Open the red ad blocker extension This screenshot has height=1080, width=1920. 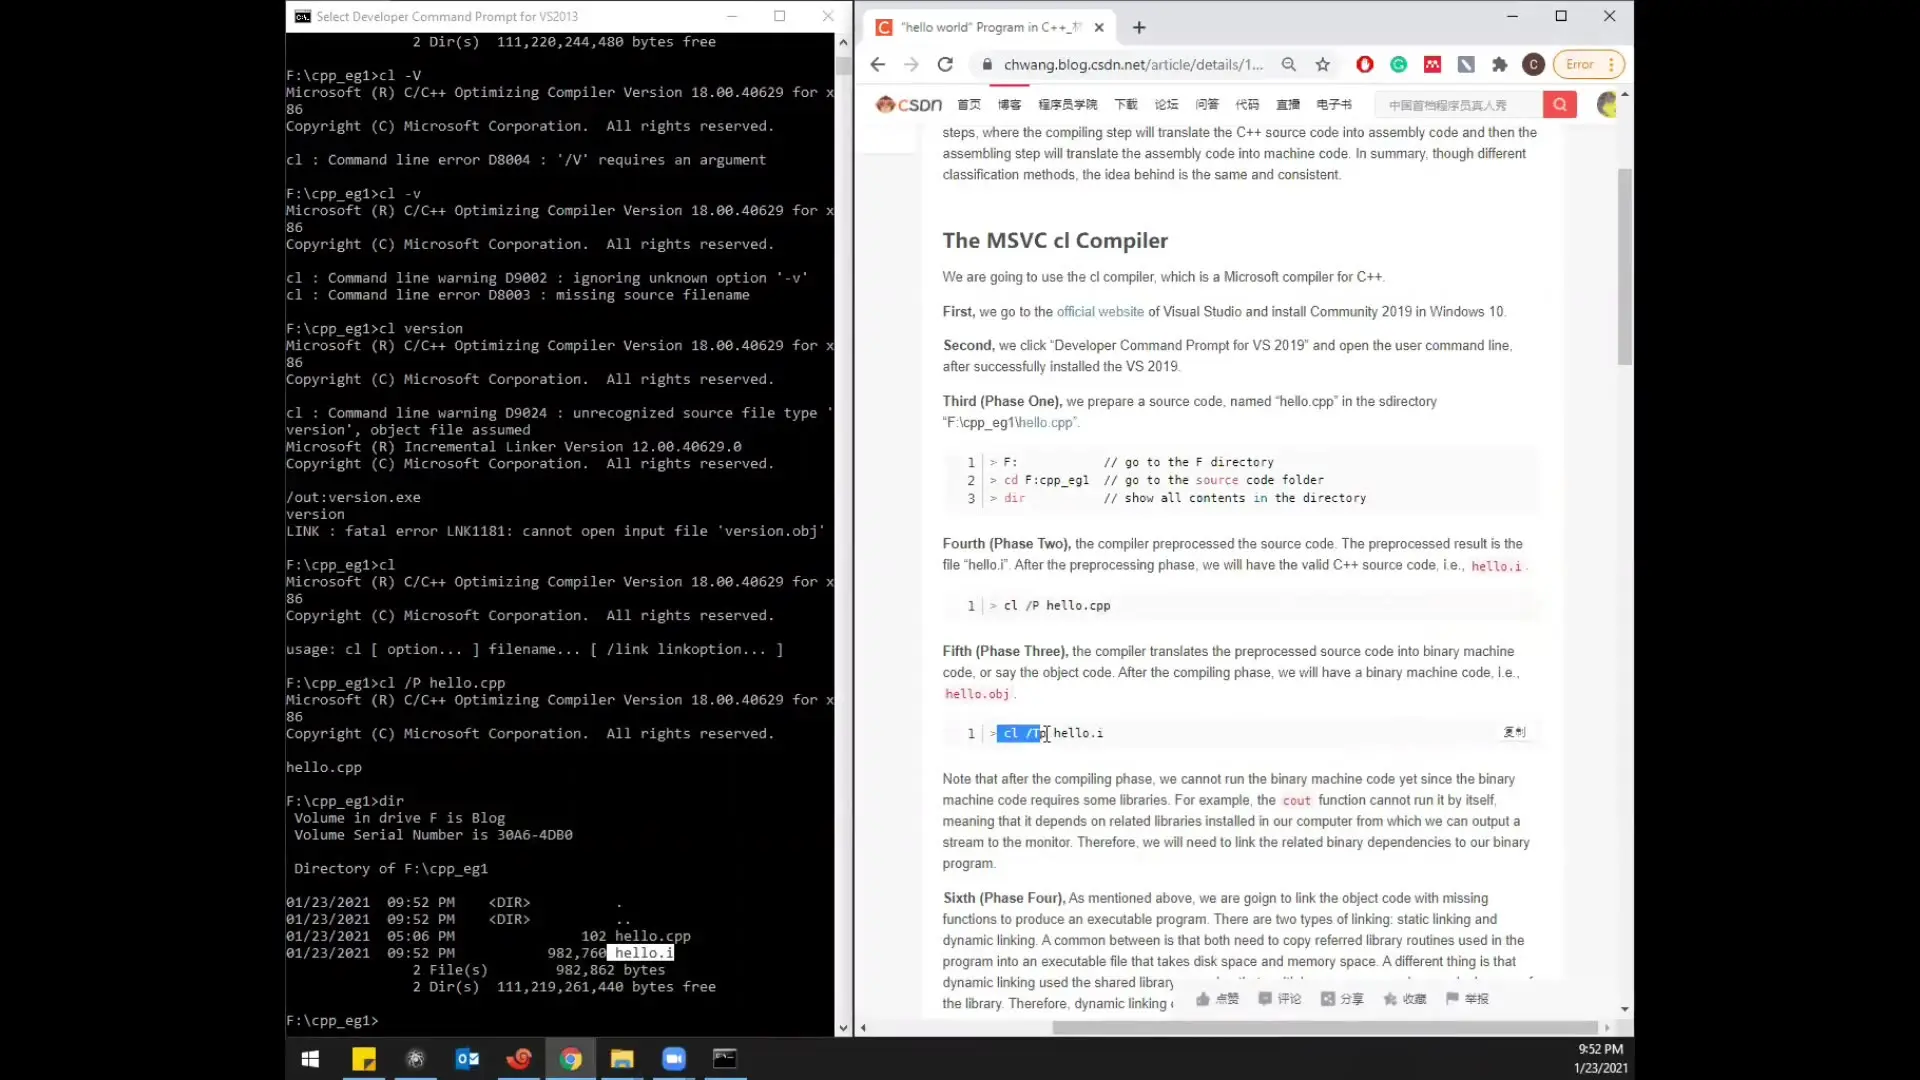pos(1365,65)
